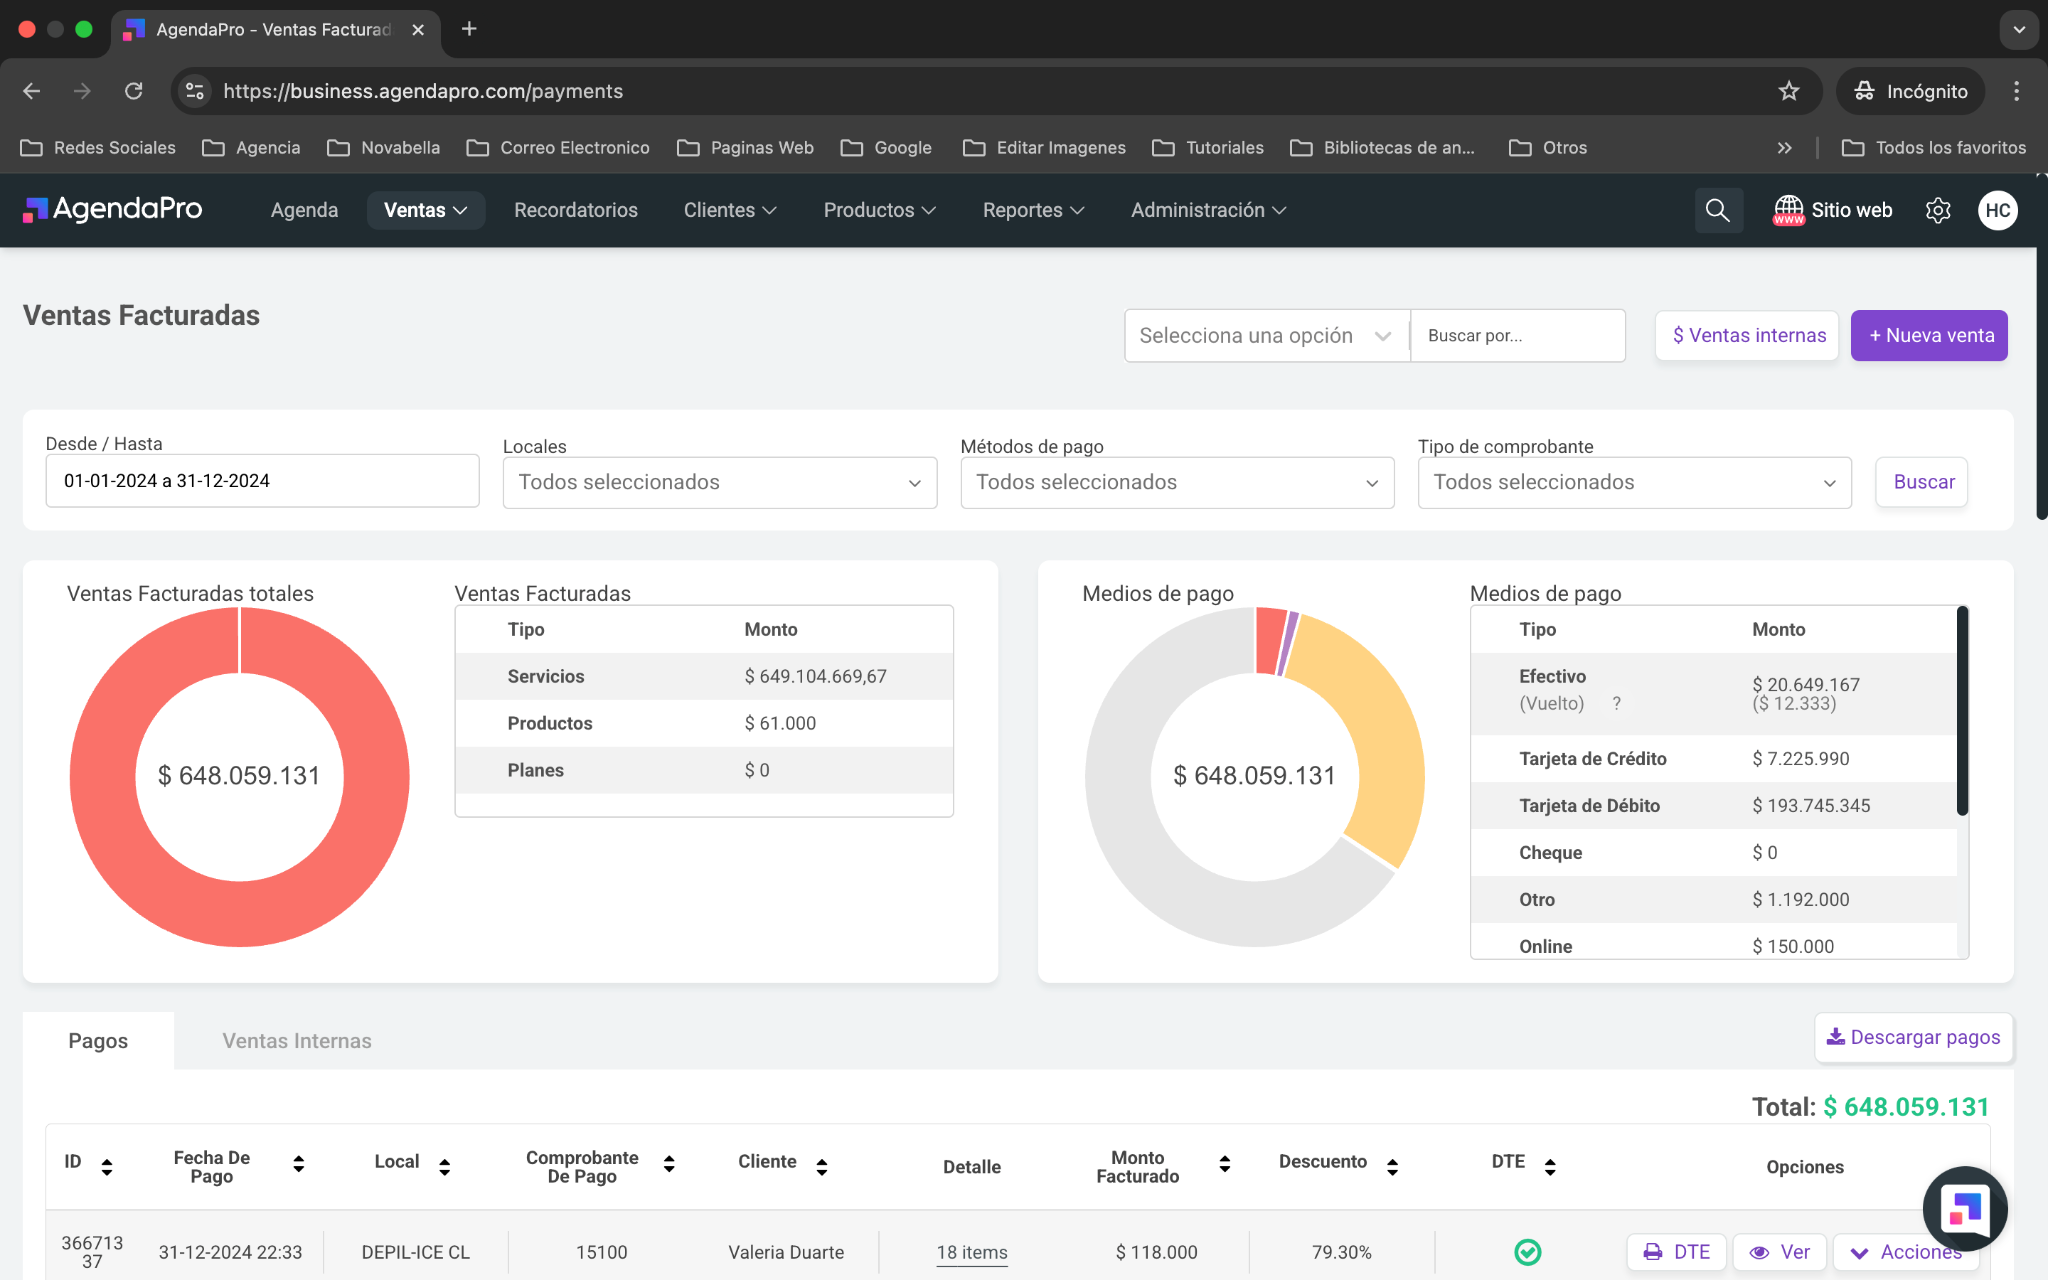Sort by Monto Facturado column arrows
Viewport: 2048px width, 1280px height.
click(1225, 1164)
